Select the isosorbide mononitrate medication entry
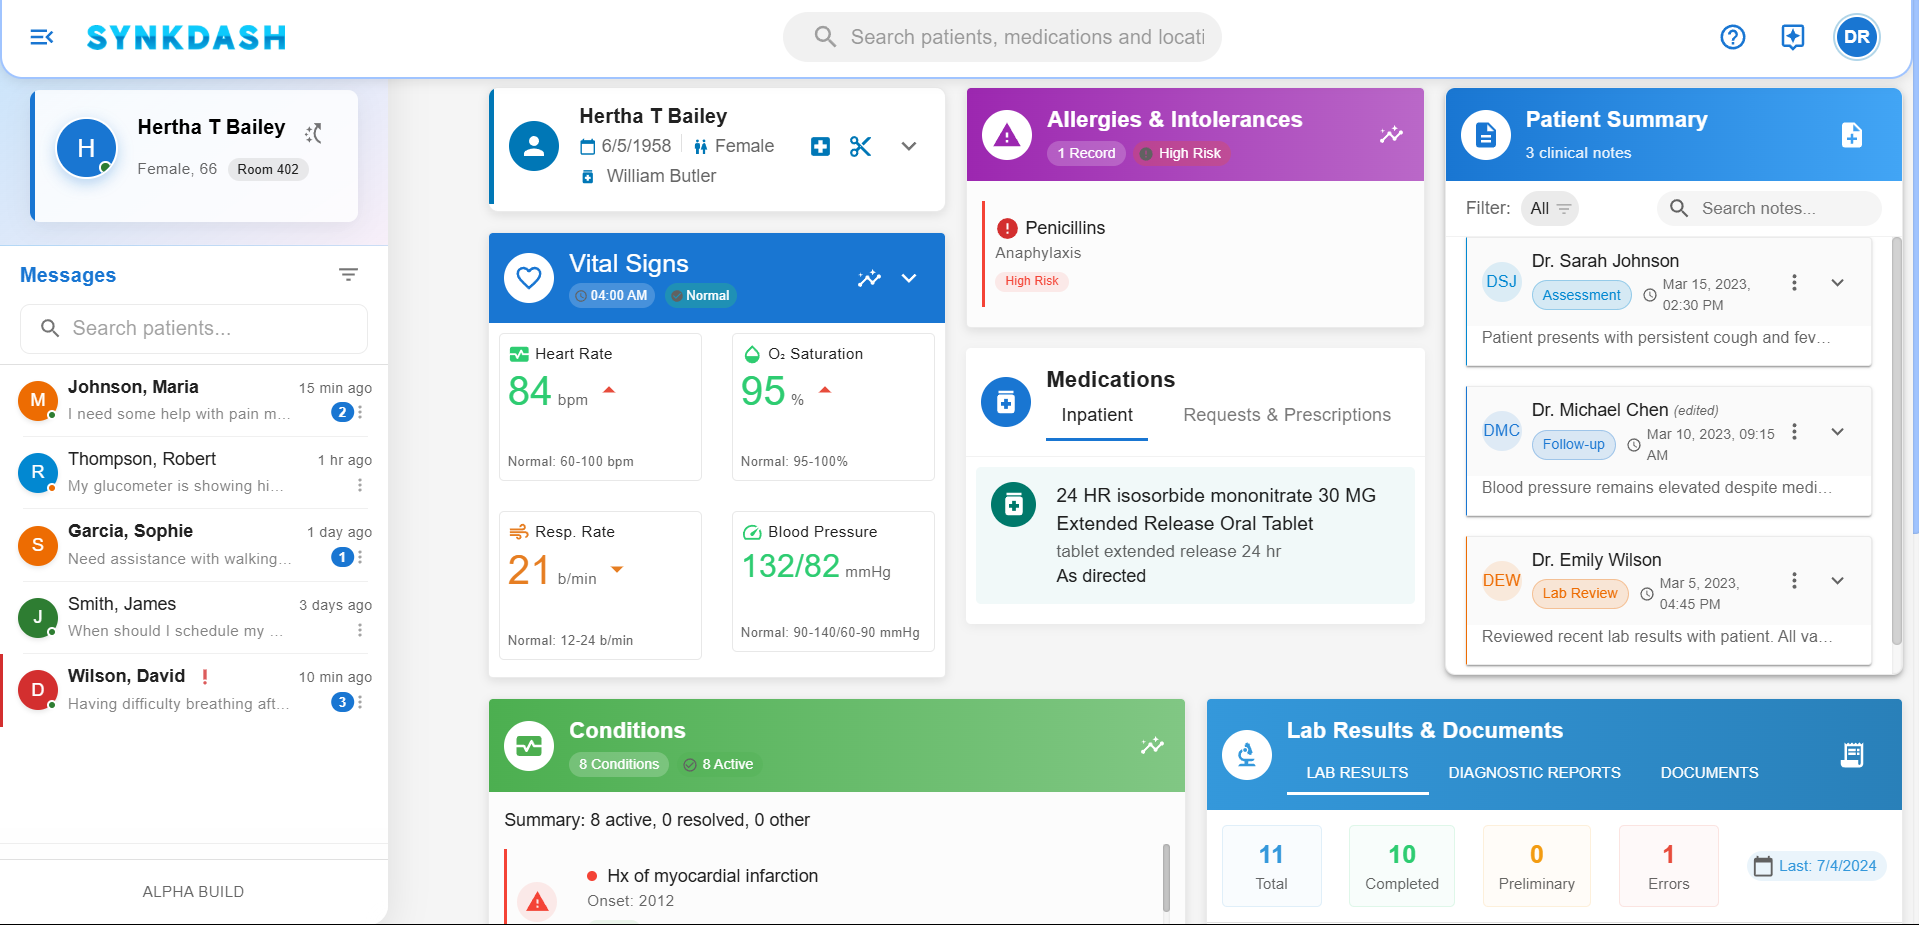 pos(1195,535)
